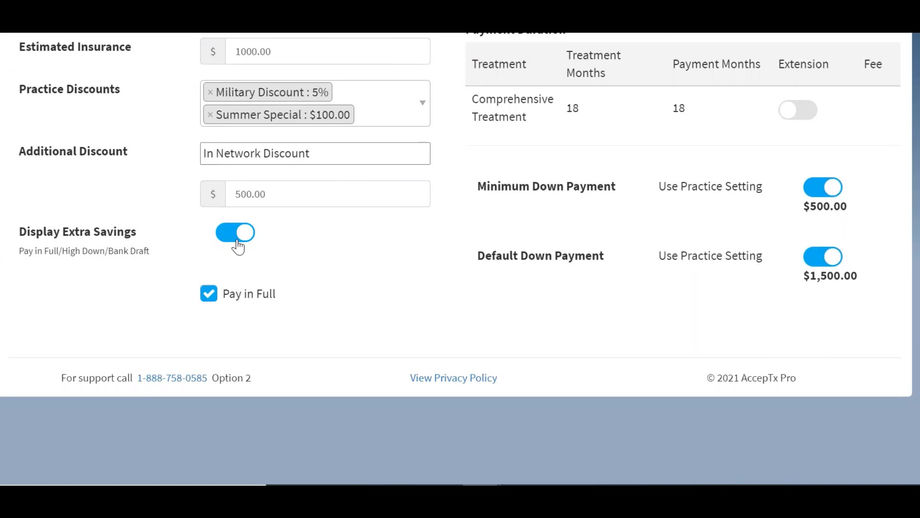This screenshot has height=518, width=920.
Task: Call support number 1-888-758-0585 link
Action: pos(172,378)
